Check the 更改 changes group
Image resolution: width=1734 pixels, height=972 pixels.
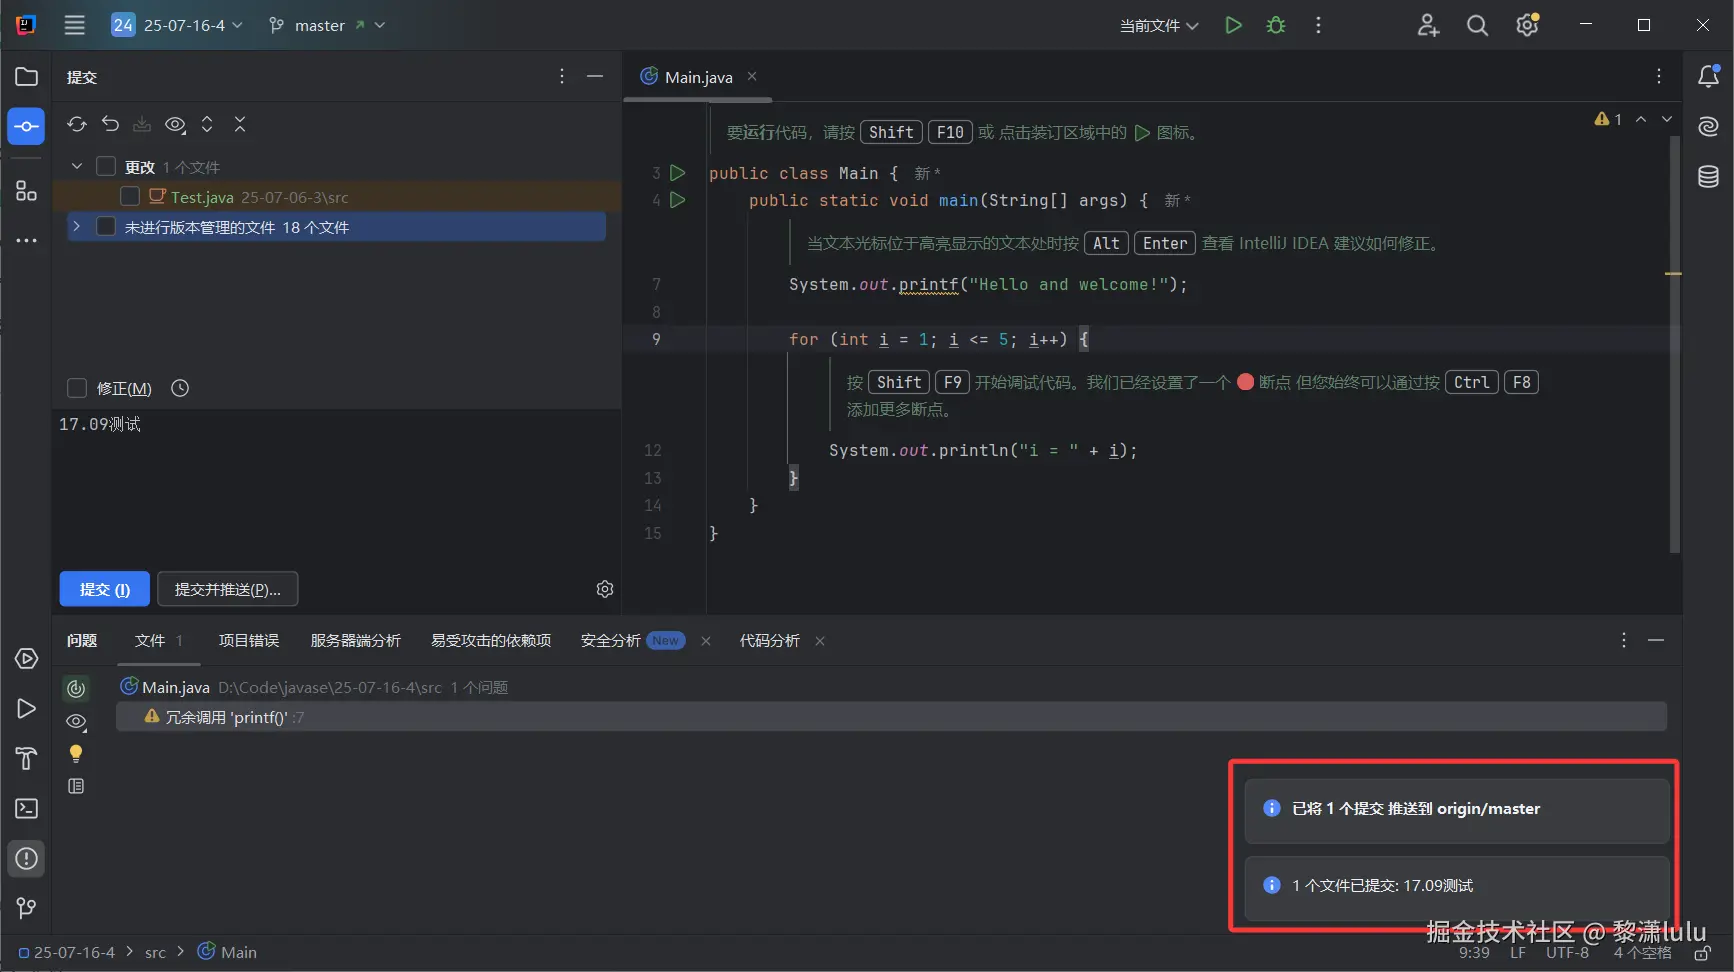coord(106,166)
